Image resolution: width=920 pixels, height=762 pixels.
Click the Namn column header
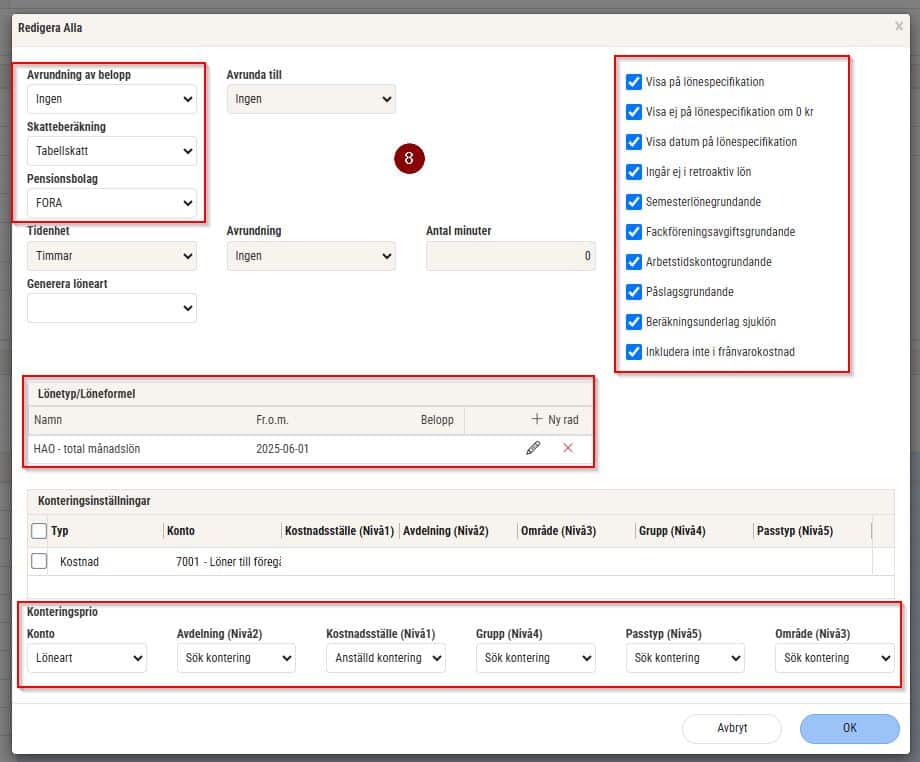click(x=48, y=420)
